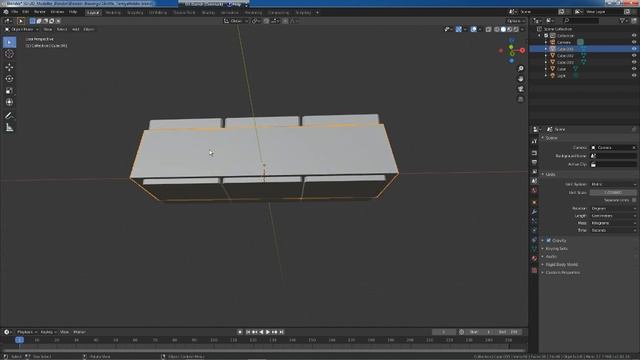Open the timeline Playback menu
This screenshot has width=640, height=360.
26,332
